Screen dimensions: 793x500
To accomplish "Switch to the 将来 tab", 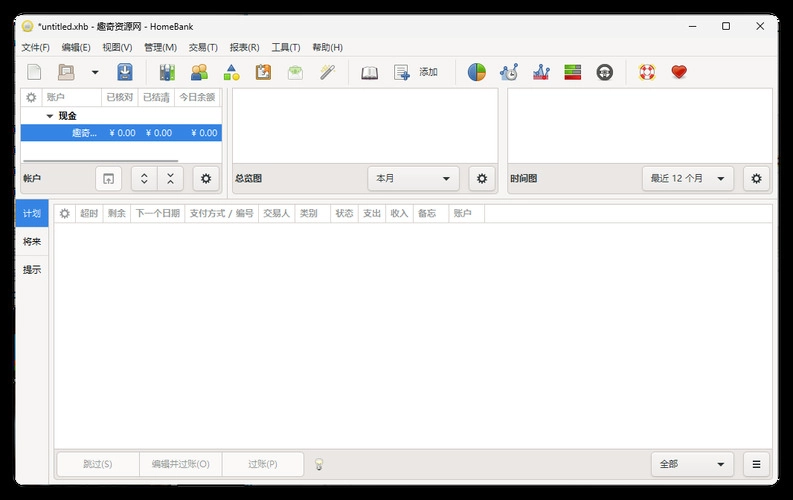I will [32, 241].
